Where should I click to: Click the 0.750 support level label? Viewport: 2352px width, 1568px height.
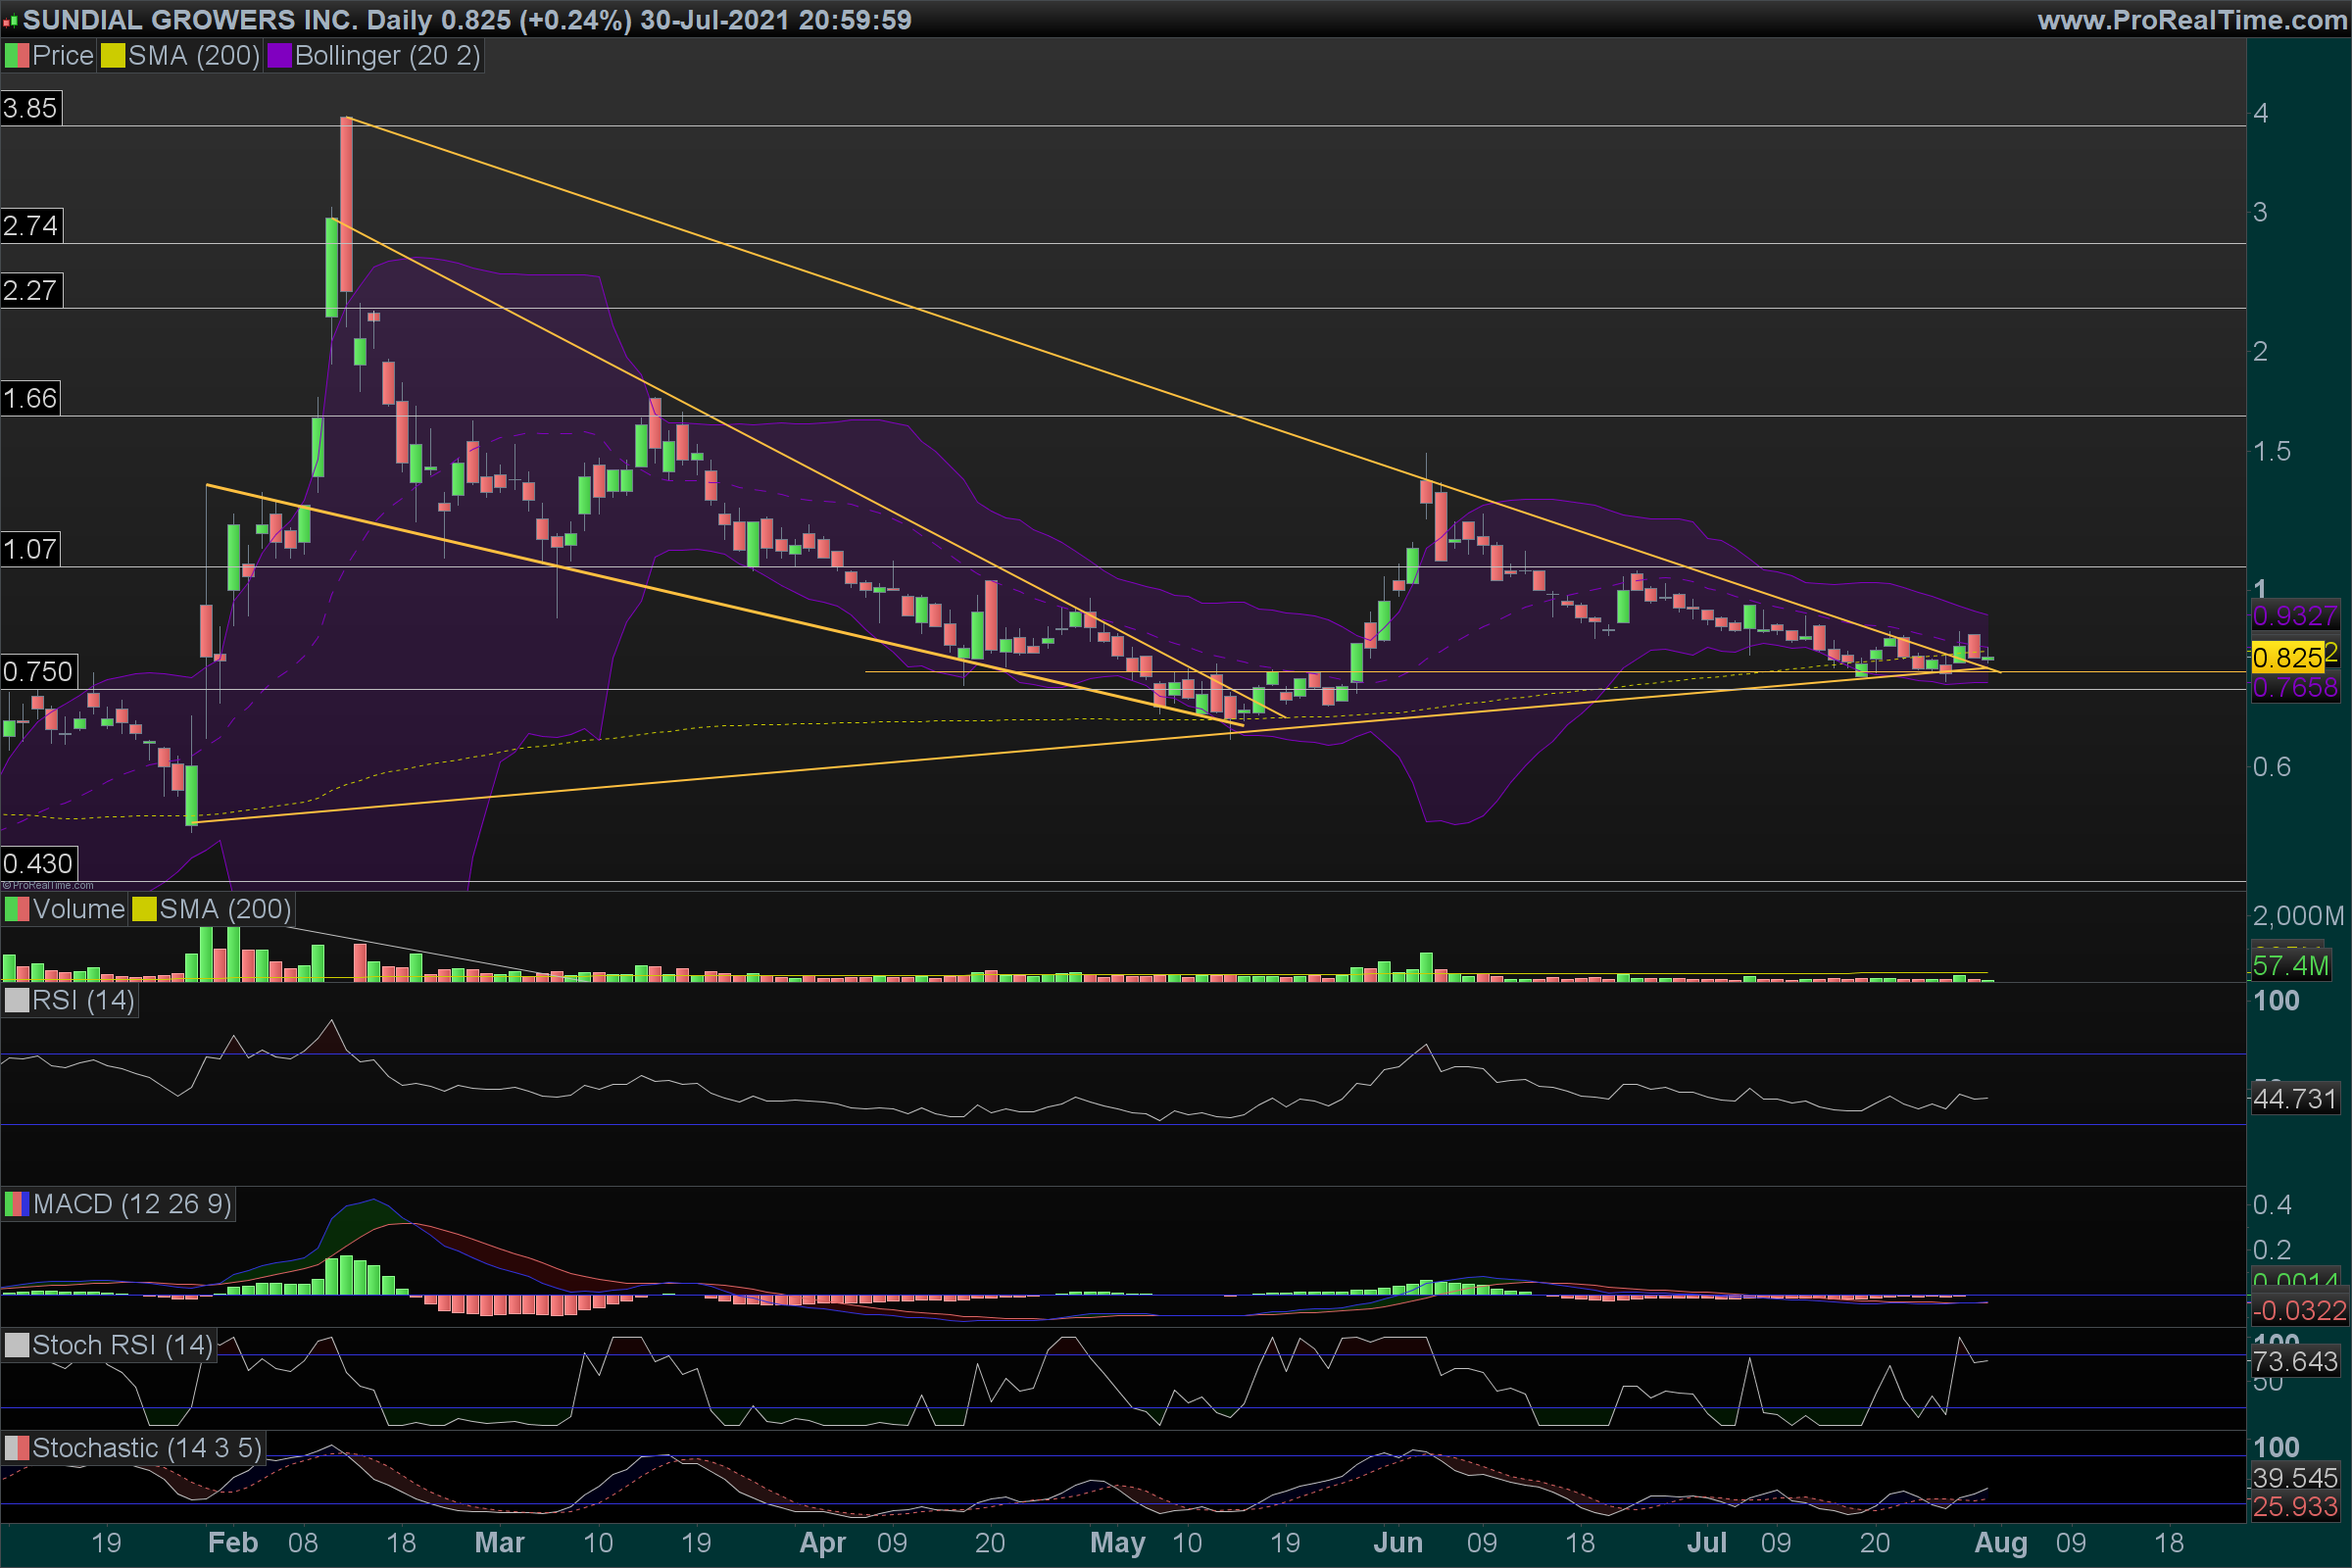tap(38, 671)
